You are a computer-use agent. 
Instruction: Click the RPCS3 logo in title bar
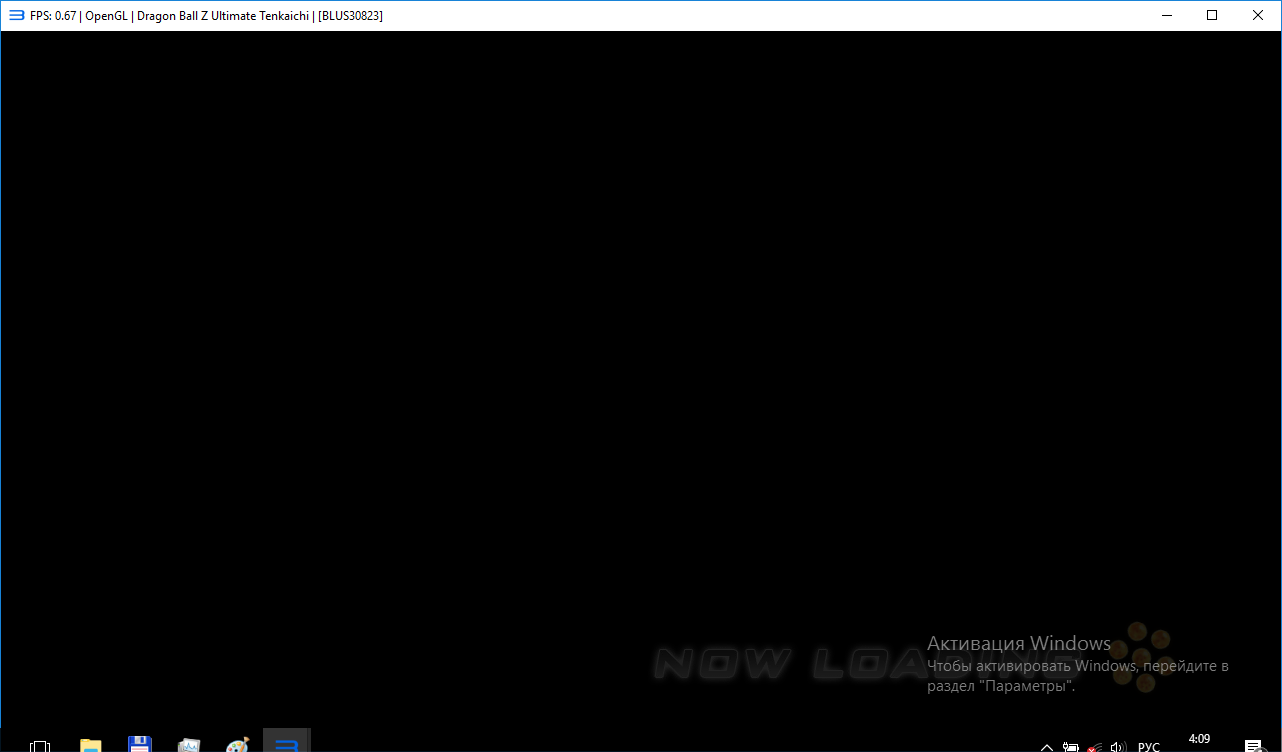click(x=17, y=16)
